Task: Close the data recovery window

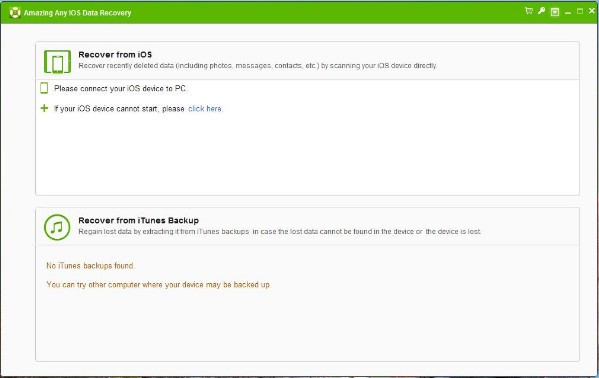Action: [592, 11]
